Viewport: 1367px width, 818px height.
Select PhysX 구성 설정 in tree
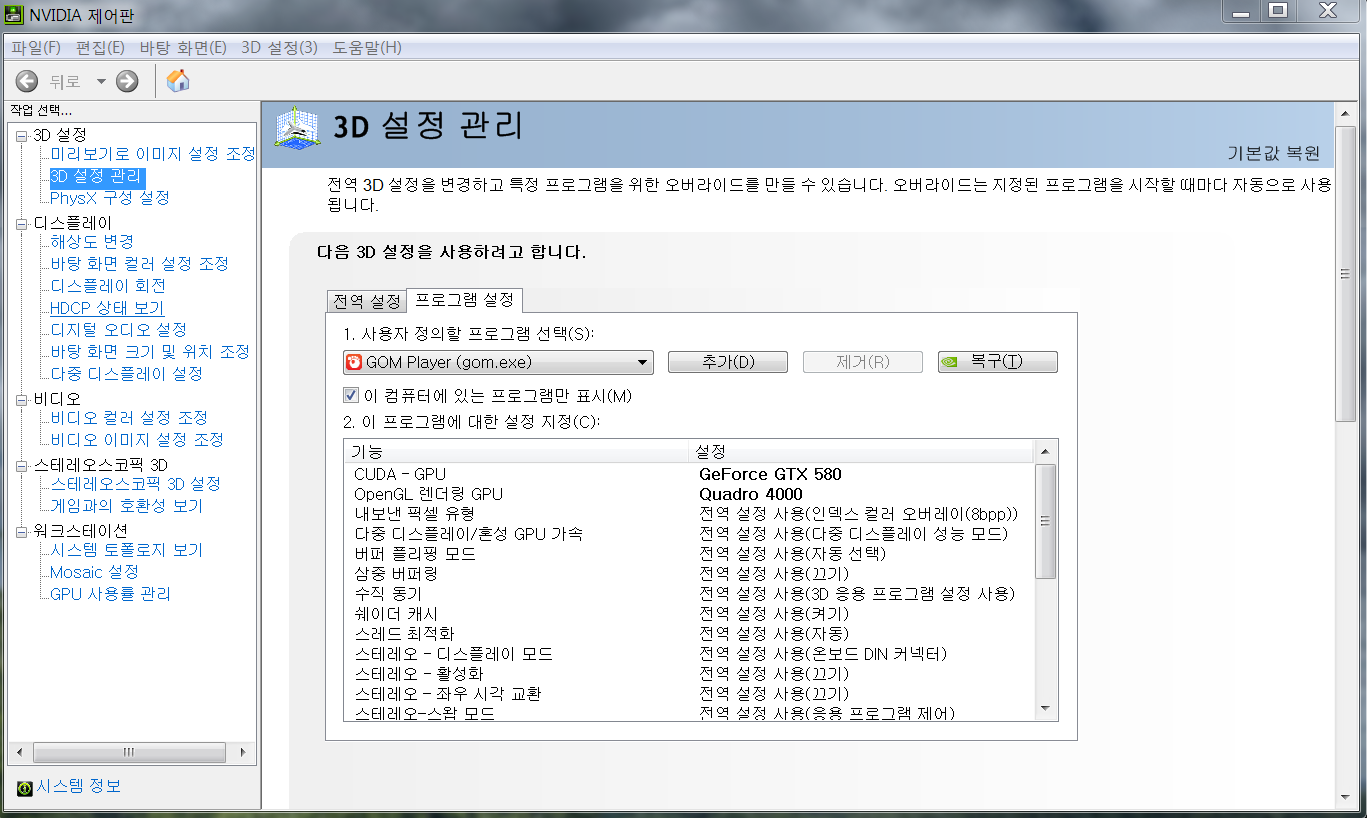tap(110, 198)
